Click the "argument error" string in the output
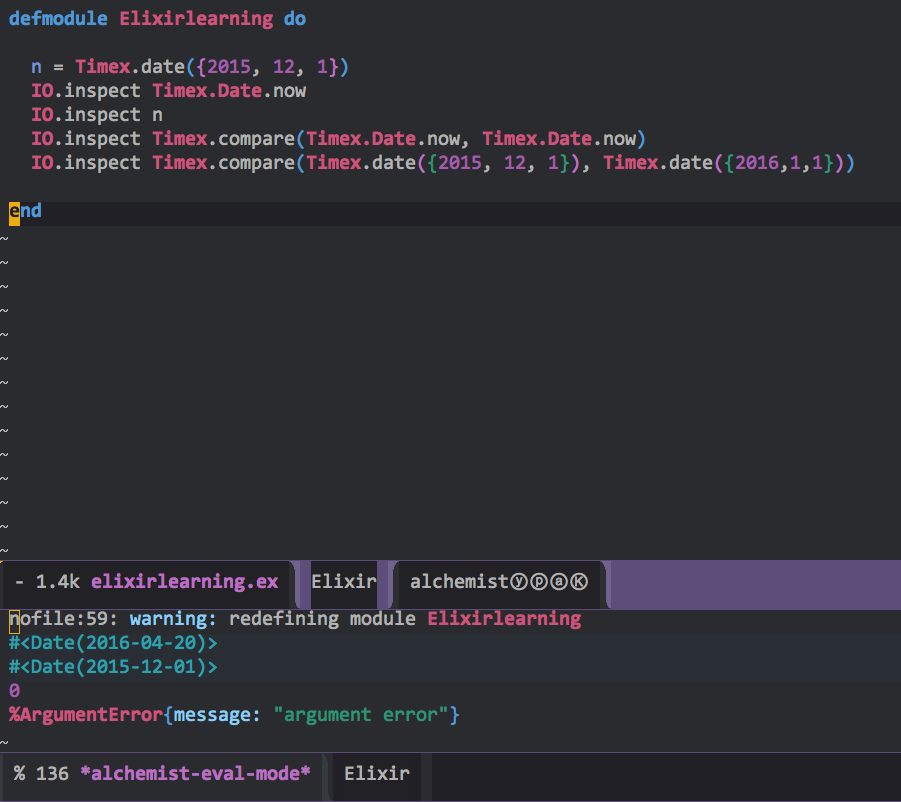 [x=360, y=715]
